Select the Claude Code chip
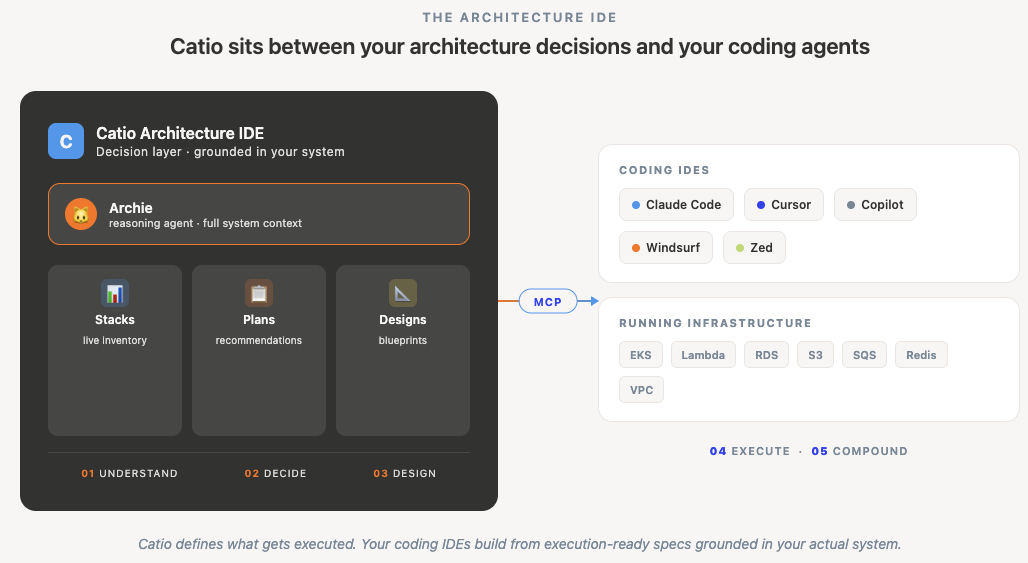The width and height of the screenshot is (1028, 563). click(677, 205)
